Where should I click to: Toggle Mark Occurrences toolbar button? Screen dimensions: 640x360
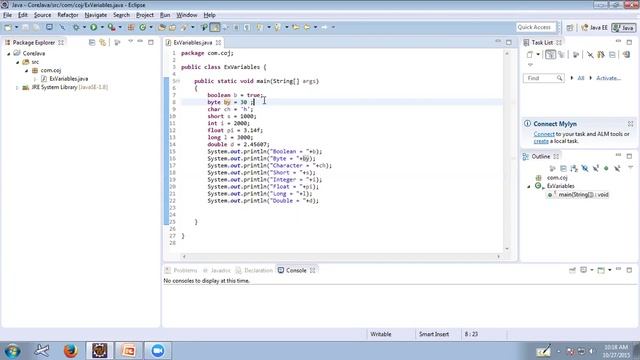point(215,27)
